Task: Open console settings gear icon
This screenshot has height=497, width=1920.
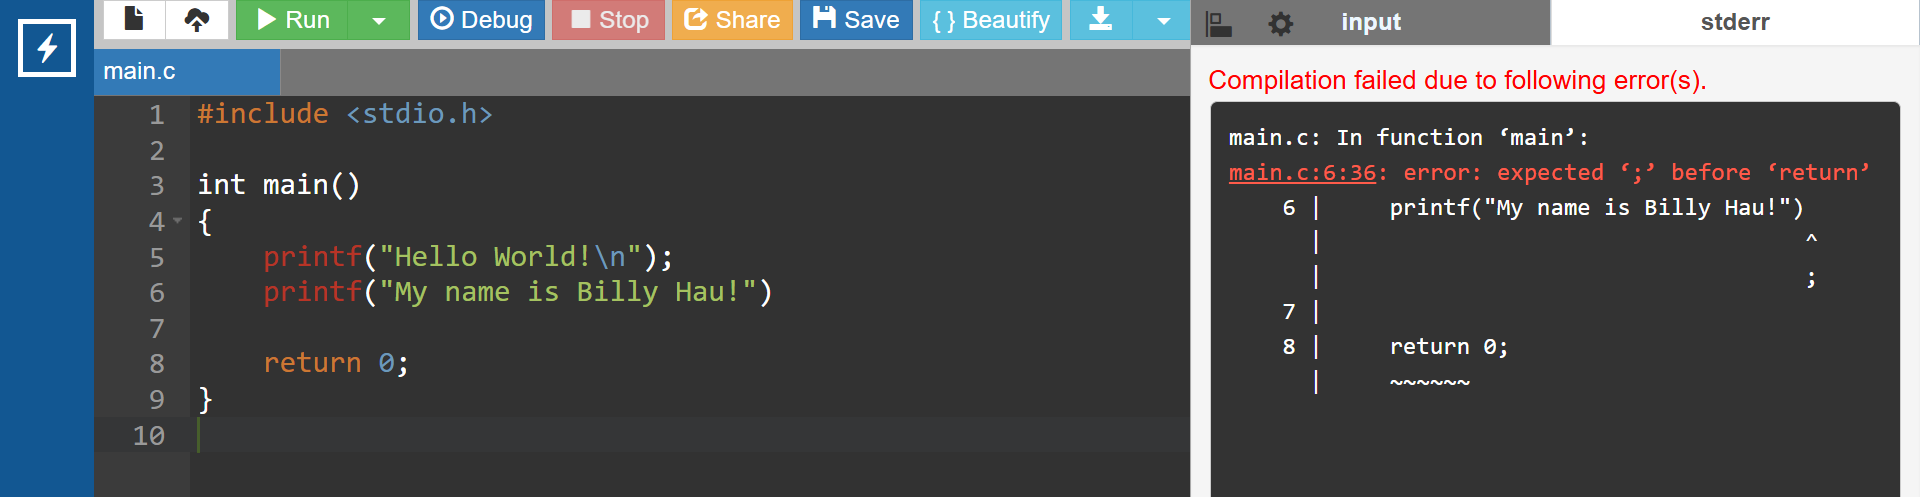Action: (1280, 23)
